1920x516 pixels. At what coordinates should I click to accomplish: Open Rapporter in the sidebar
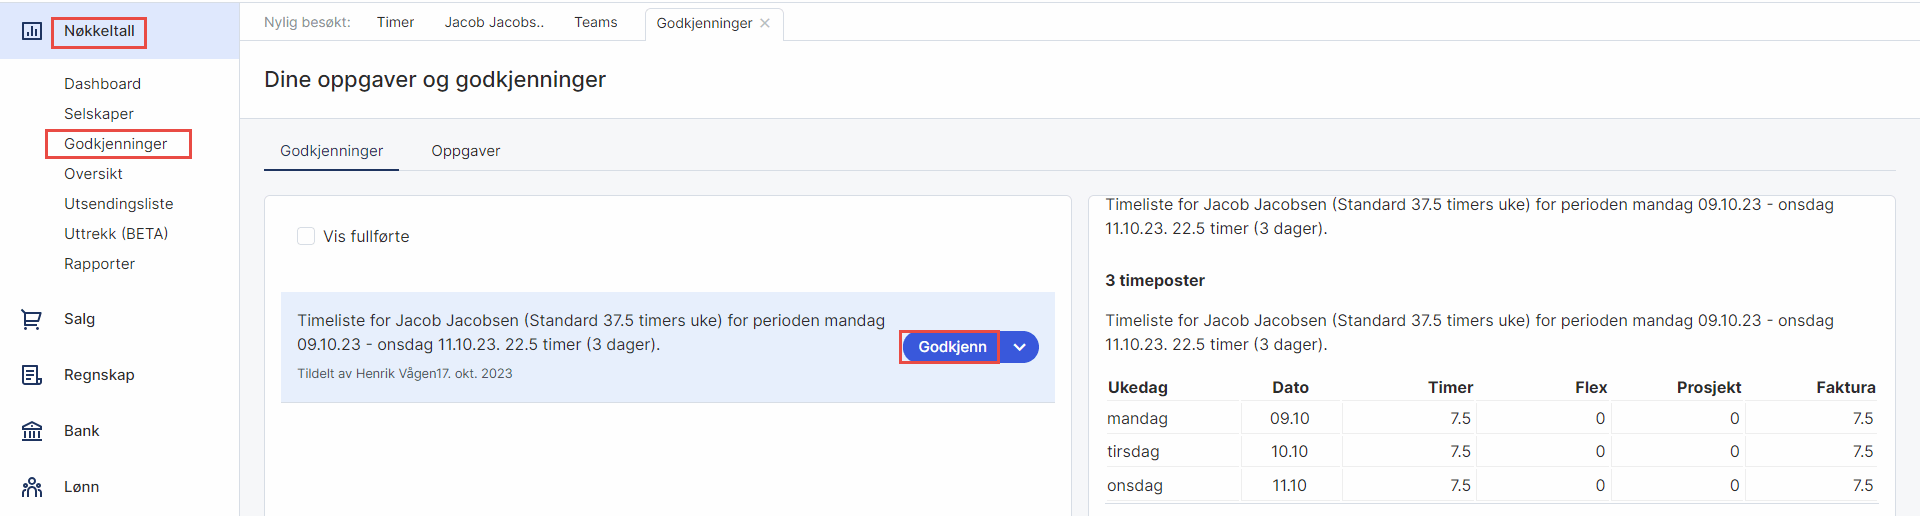click(x=99, y=264)
